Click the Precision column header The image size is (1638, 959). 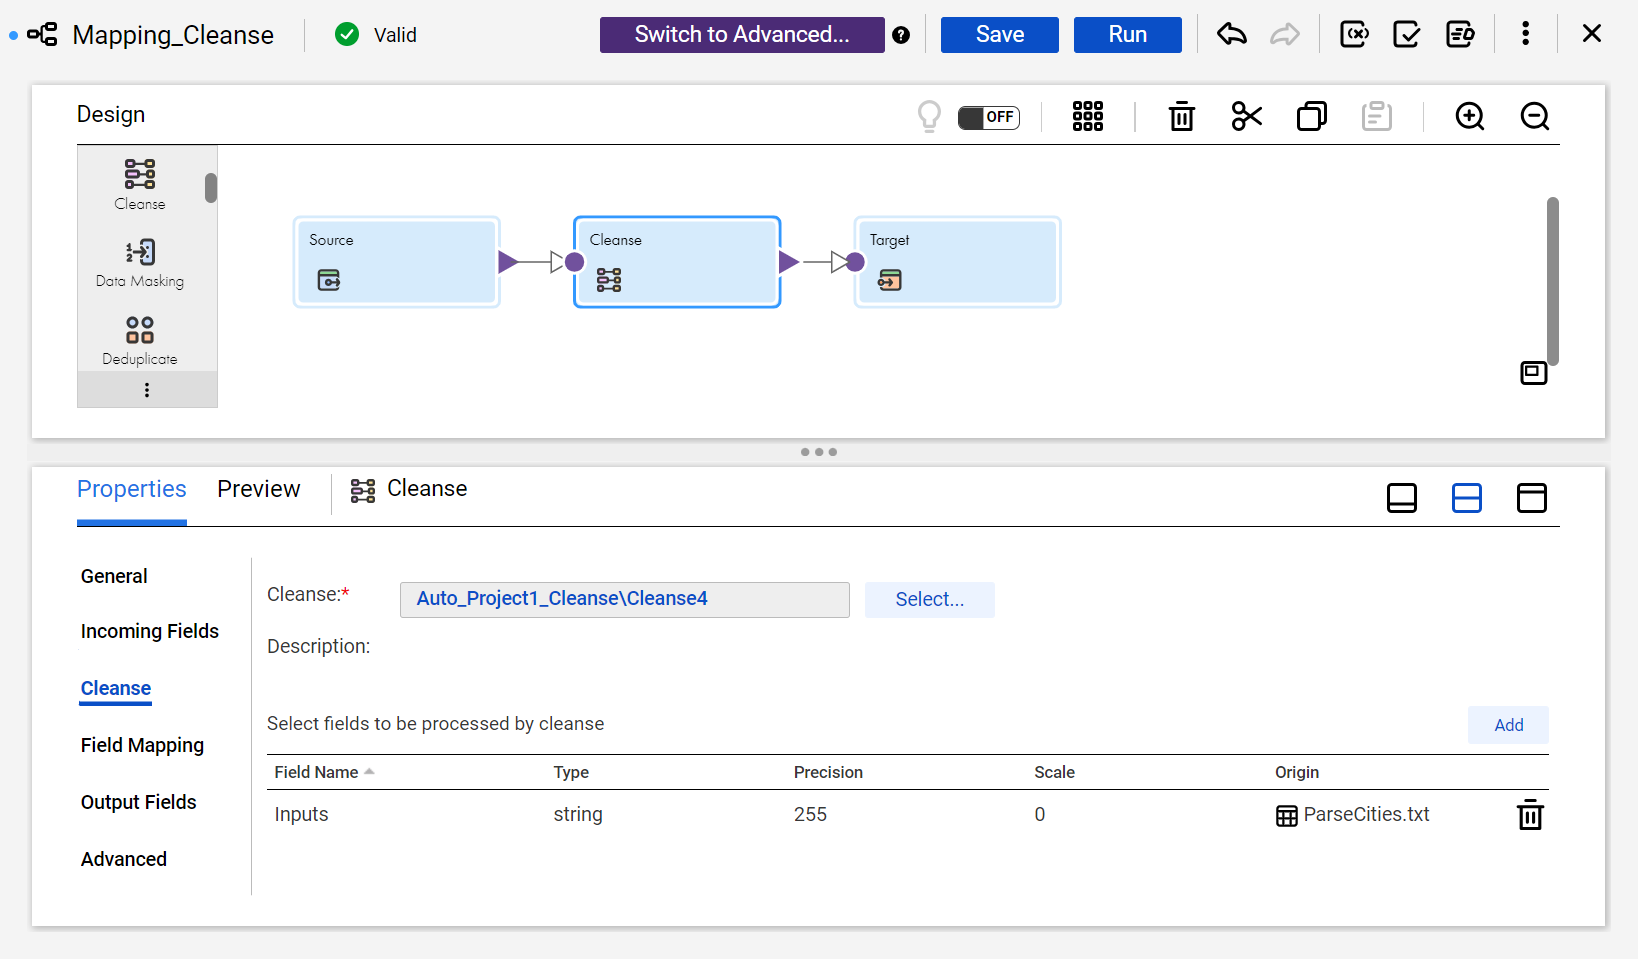click(x=828, y=772)
